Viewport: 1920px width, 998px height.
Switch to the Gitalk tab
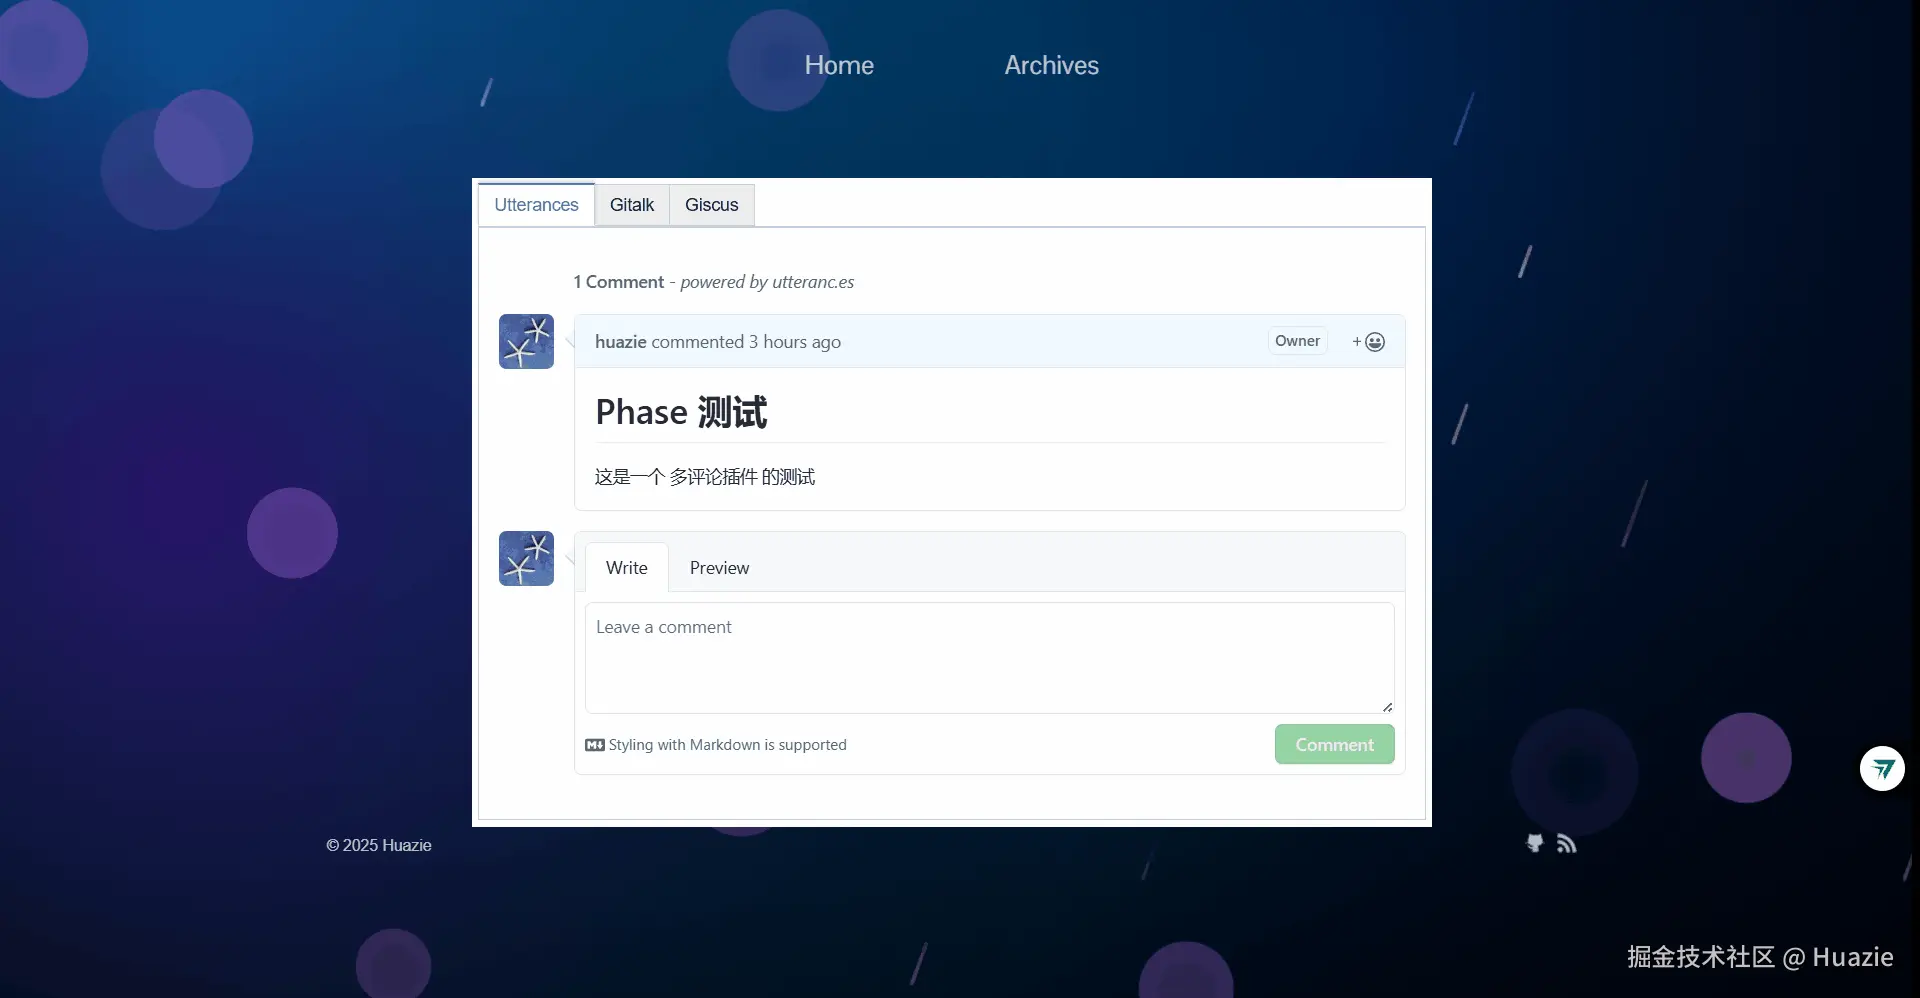pyautogui.click(x=632, y=205)
